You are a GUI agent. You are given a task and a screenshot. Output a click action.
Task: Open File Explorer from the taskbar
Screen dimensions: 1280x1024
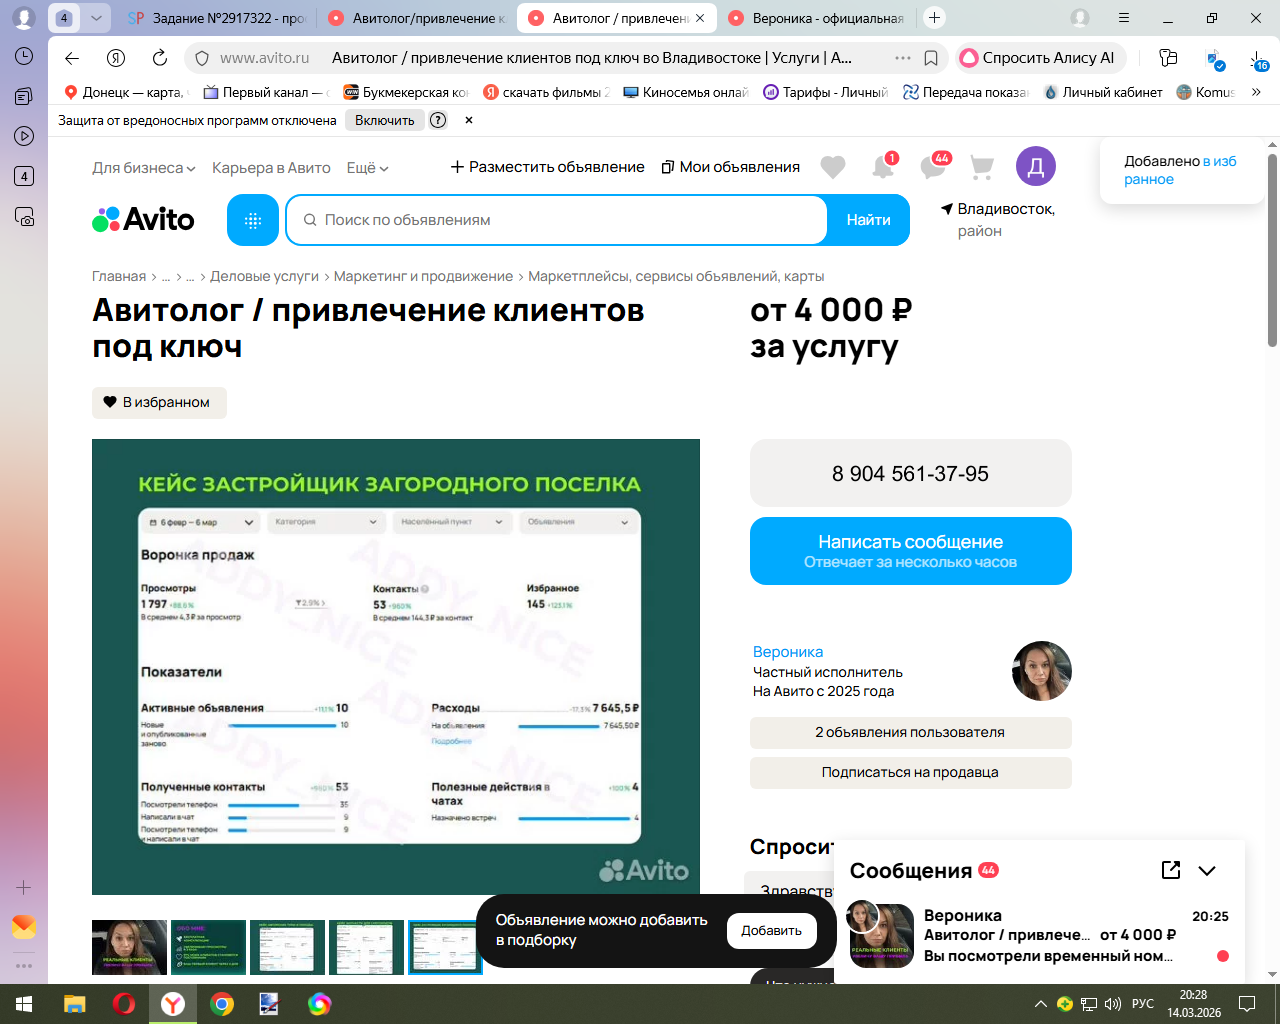pos(75,1004)
